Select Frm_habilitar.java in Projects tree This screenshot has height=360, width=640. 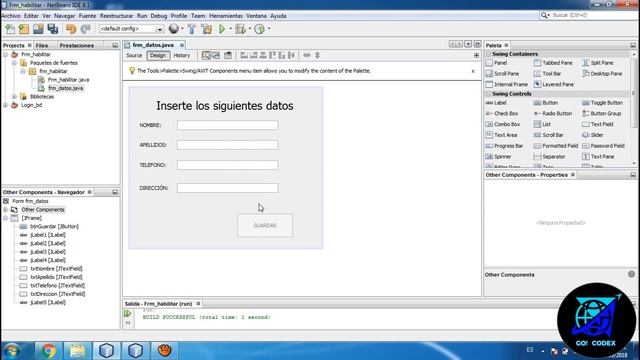tap(68, 80)
